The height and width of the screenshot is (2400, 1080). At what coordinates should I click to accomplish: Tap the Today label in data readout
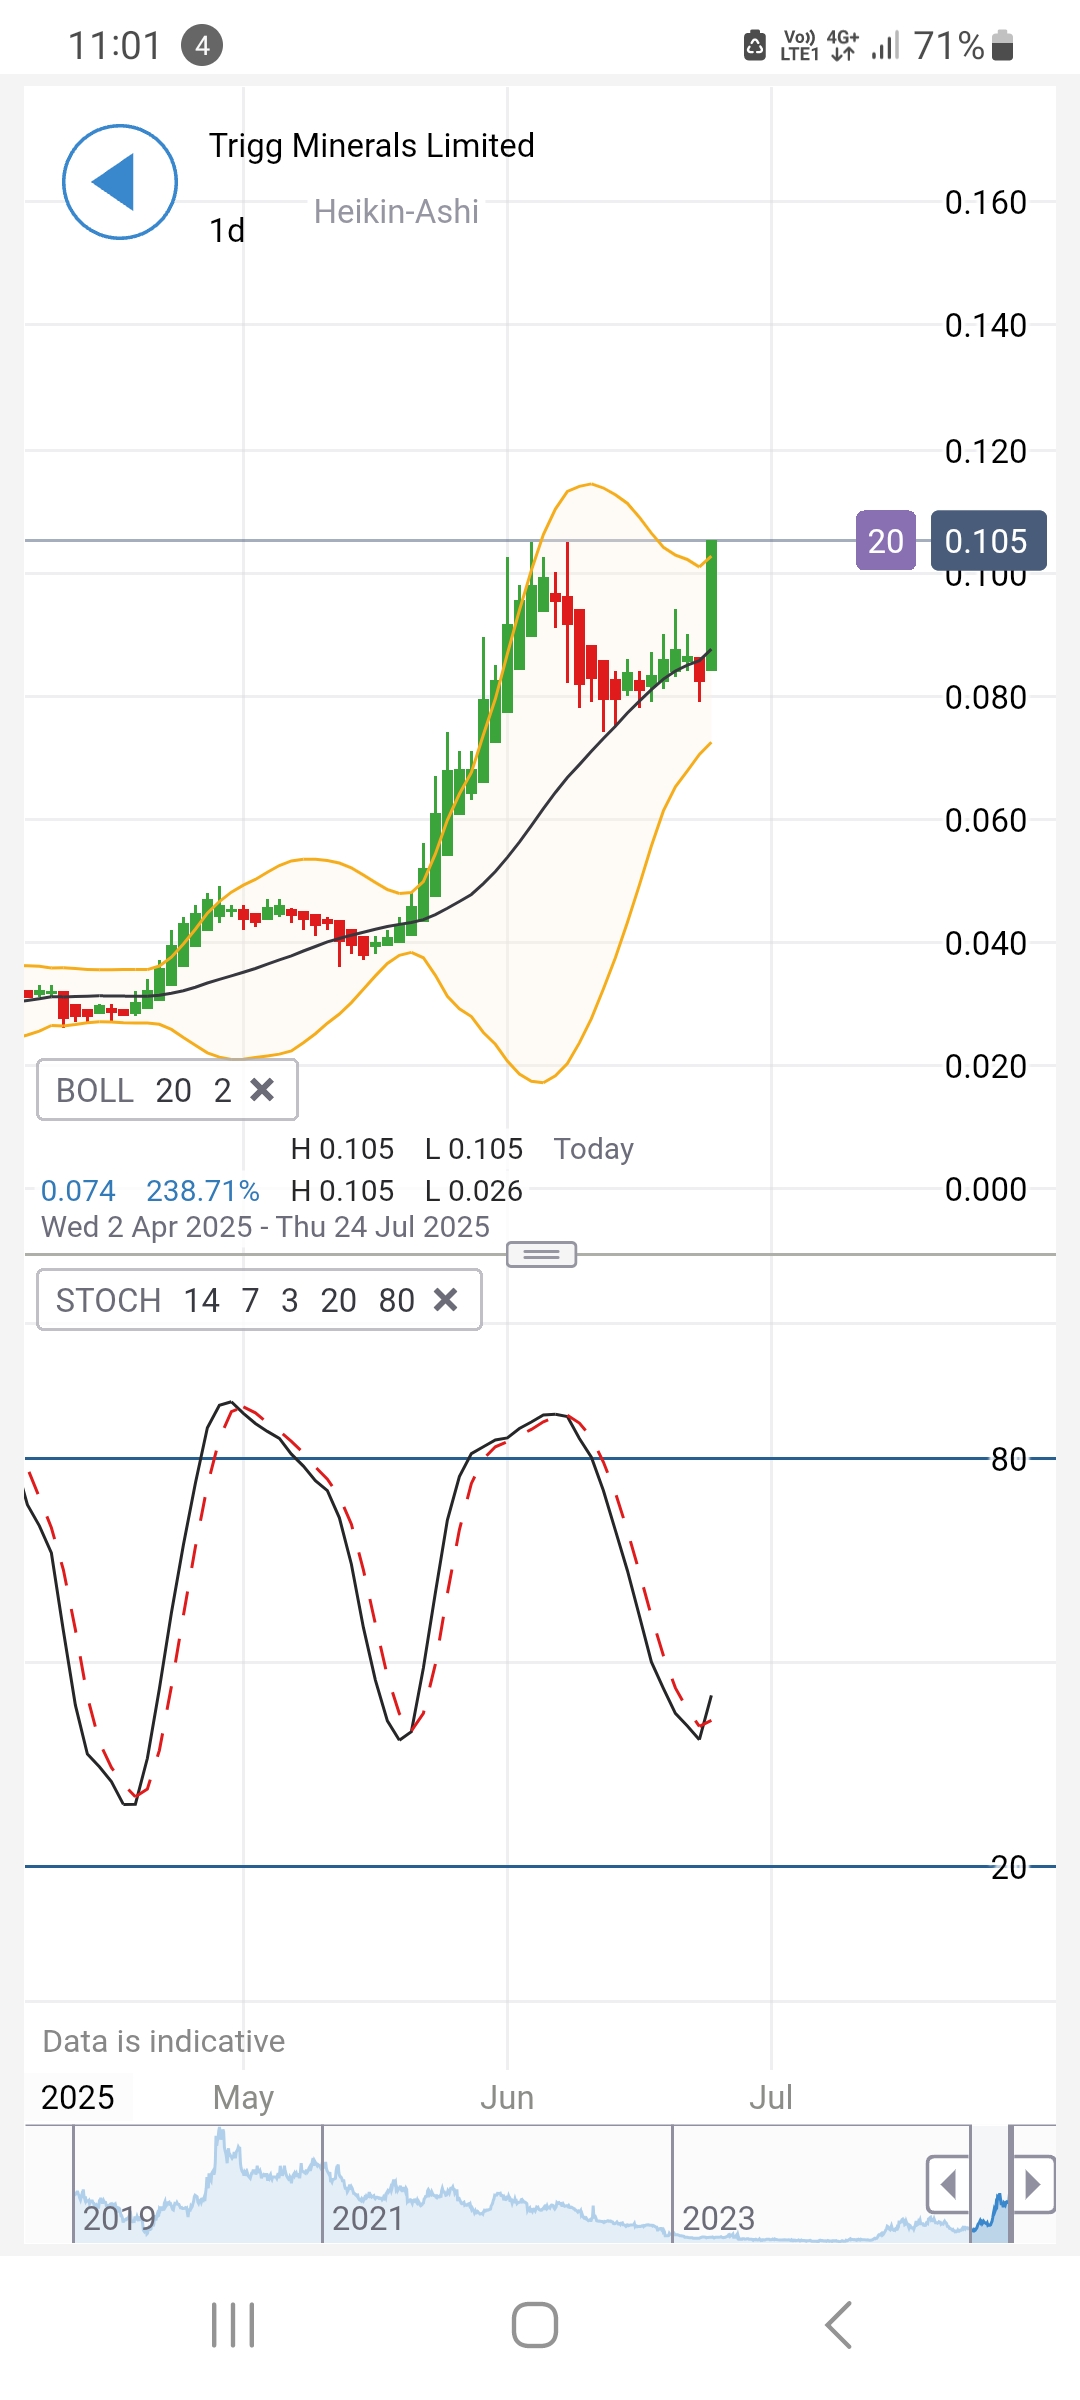[x=594, y=1149]
